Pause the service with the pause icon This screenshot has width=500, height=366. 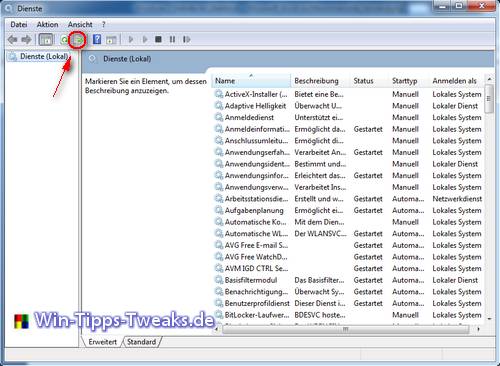tap(172, 39)
